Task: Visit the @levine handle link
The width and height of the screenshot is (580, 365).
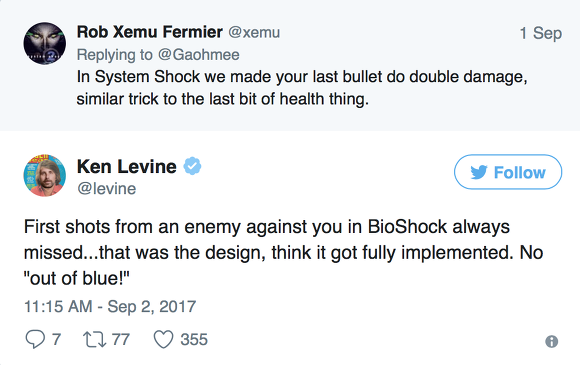Action: pyautogui.click(x=107, y=189)
